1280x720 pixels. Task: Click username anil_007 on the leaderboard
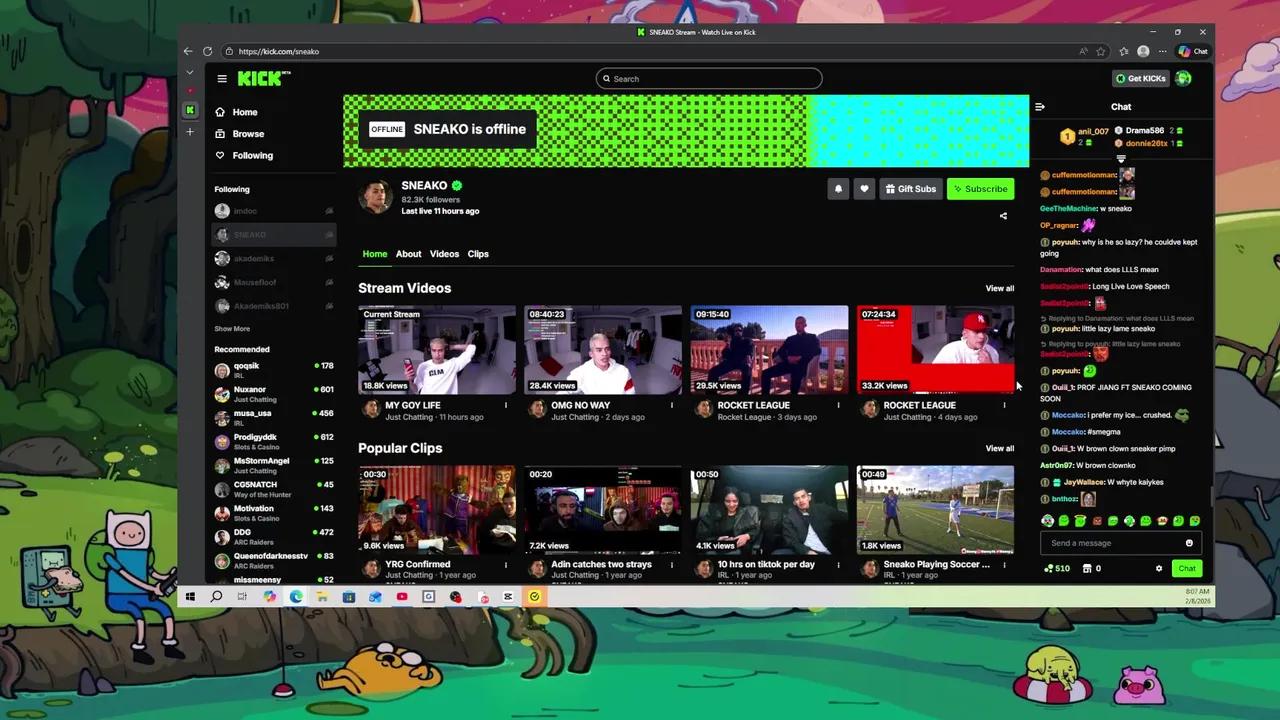coord(1093,131)
